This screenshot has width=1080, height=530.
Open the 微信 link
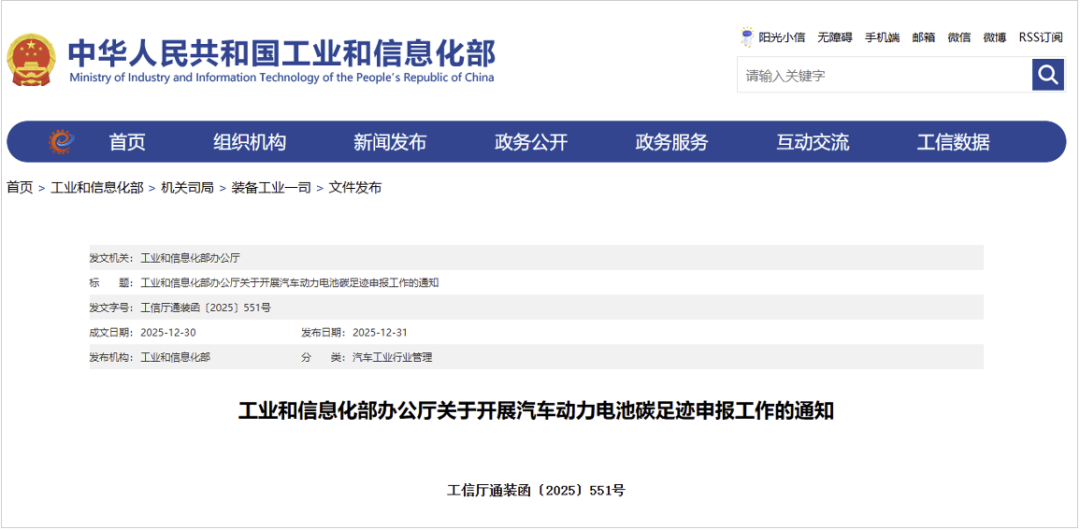click(x=959, y=38)
